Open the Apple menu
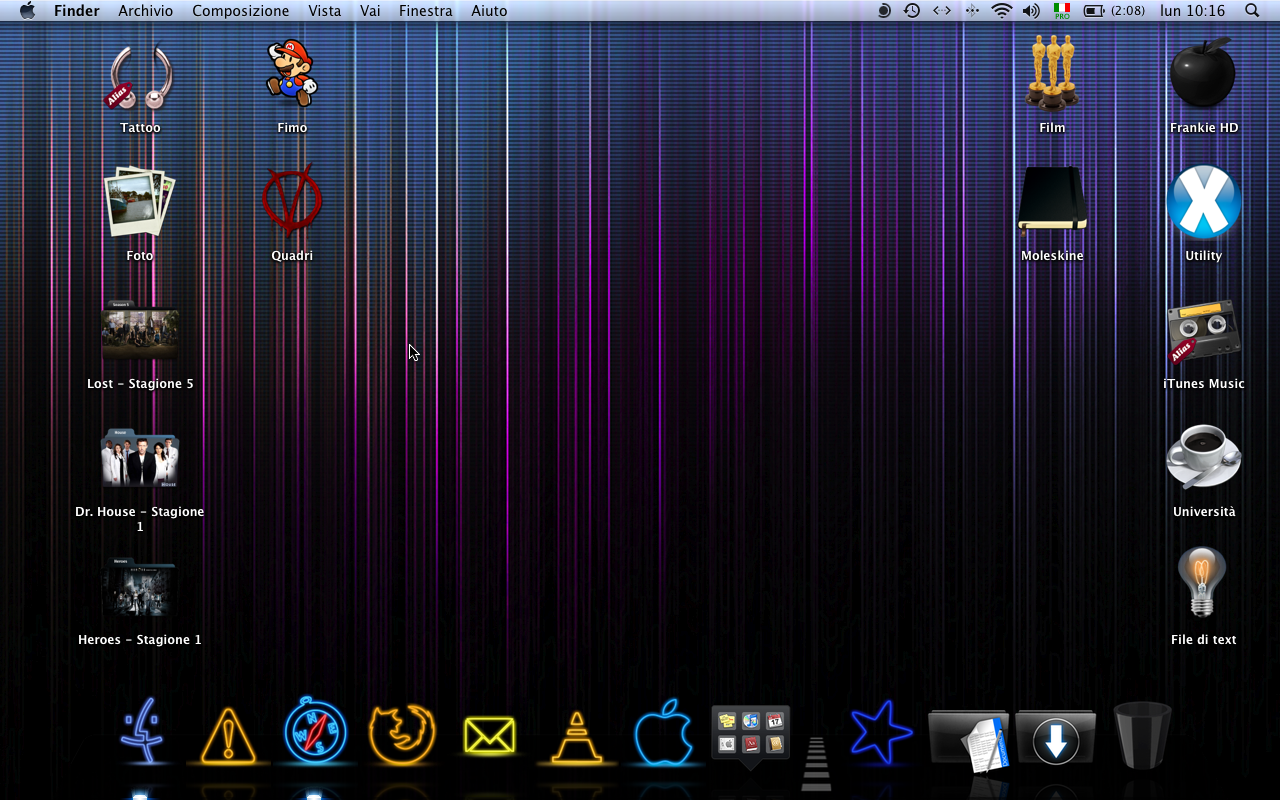Viewport: 1280px width, 800px height. [x=27, y=11]
